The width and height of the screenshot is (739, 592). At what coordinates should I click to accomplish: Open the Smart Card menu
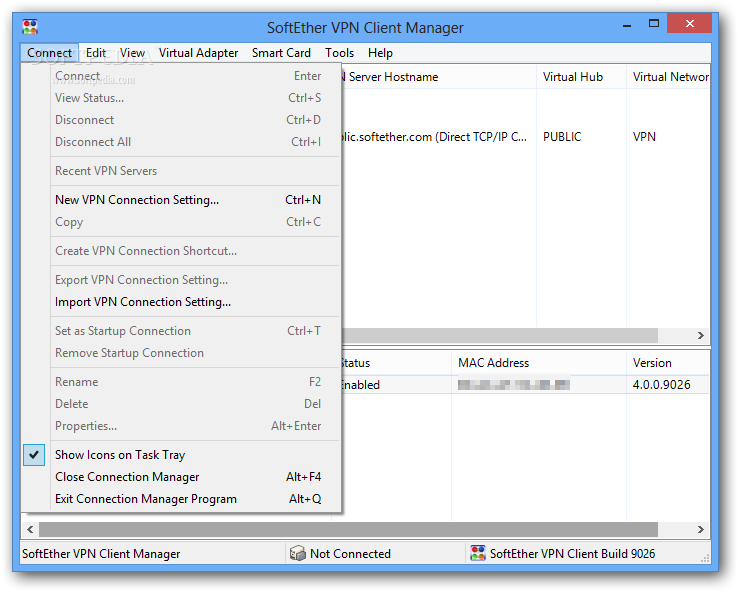(x=281, y=53)
